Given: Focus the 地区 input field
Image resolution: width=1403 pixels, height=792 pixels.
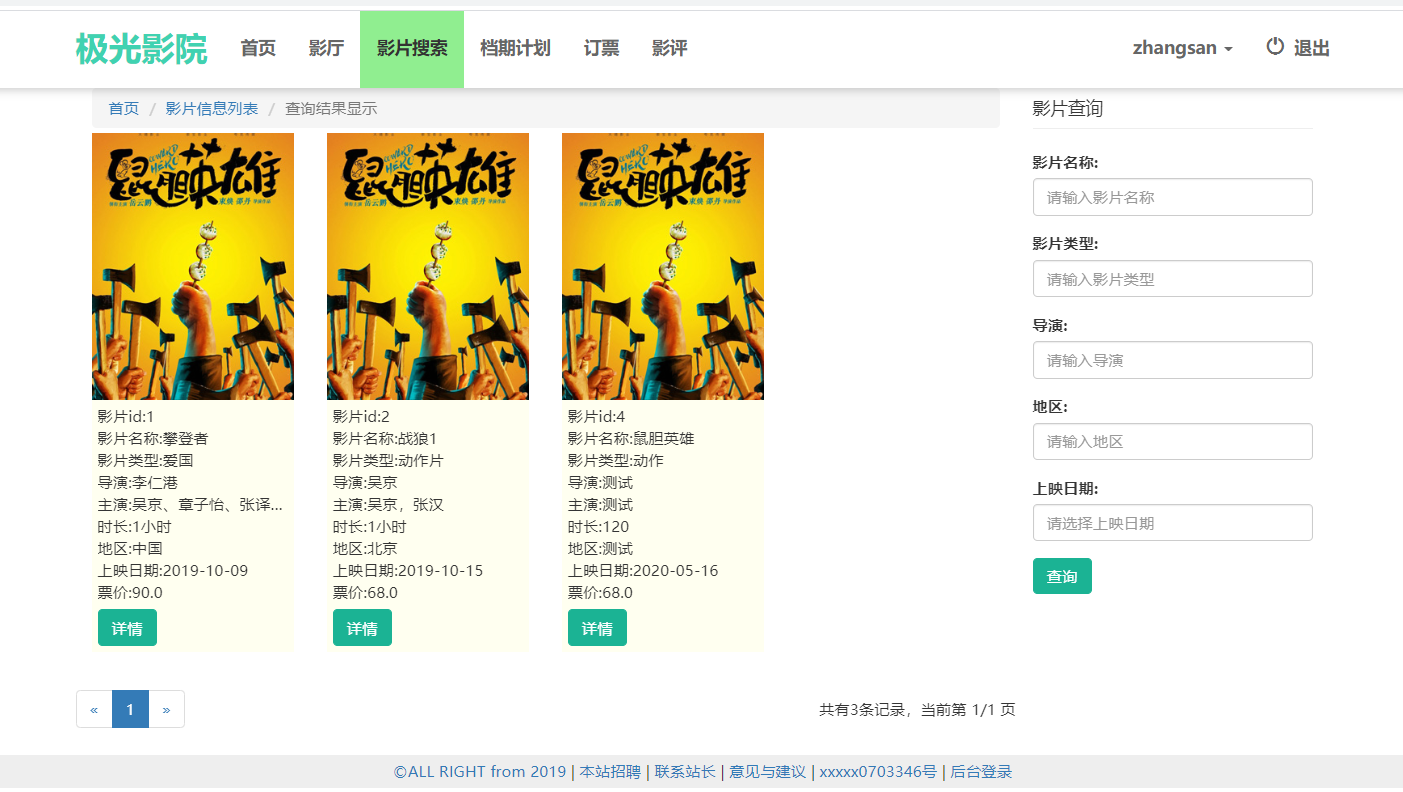Looking at the screenshot, I should (x=1172, y=441).
